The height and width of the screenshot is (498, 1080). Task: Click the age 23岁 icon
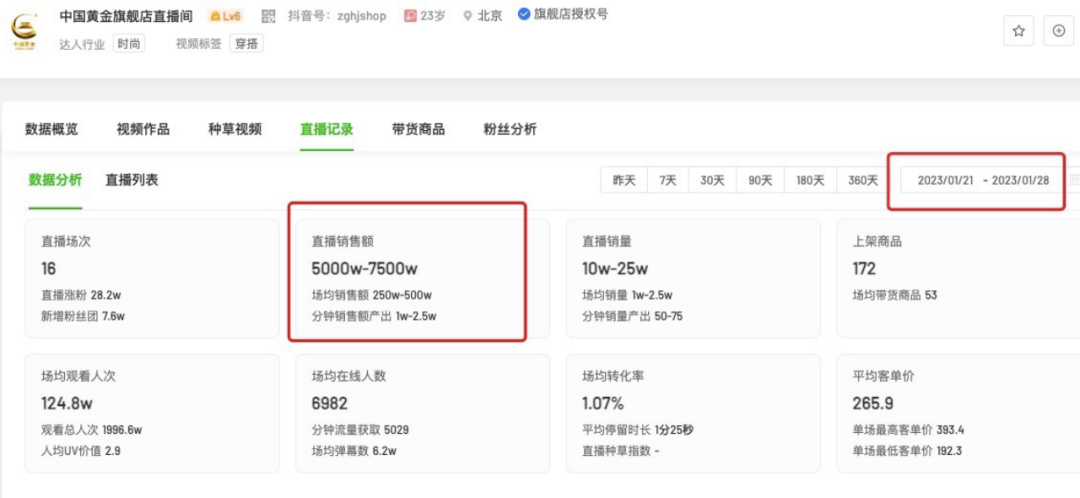[x=410, y=16]
